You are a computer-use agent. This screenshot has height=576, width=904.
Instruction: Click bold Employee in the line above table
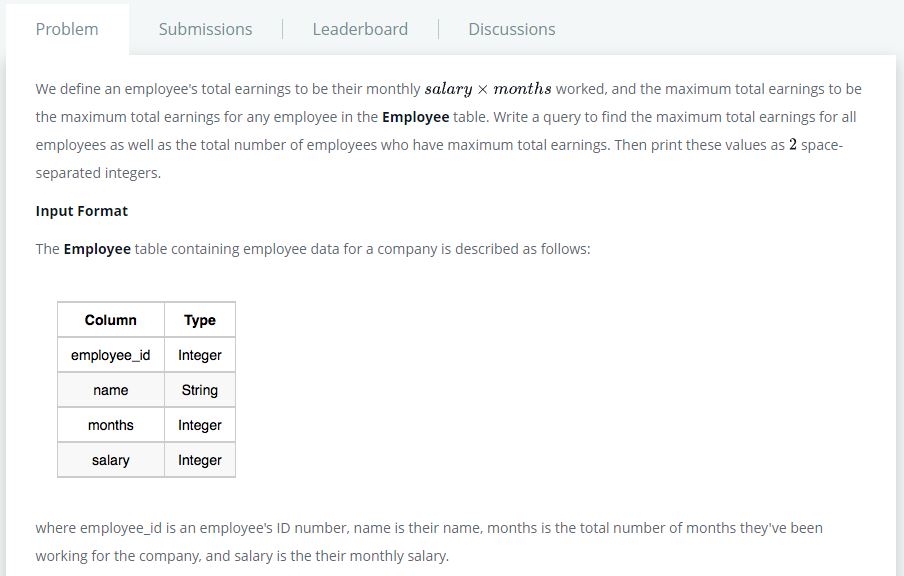97,249
